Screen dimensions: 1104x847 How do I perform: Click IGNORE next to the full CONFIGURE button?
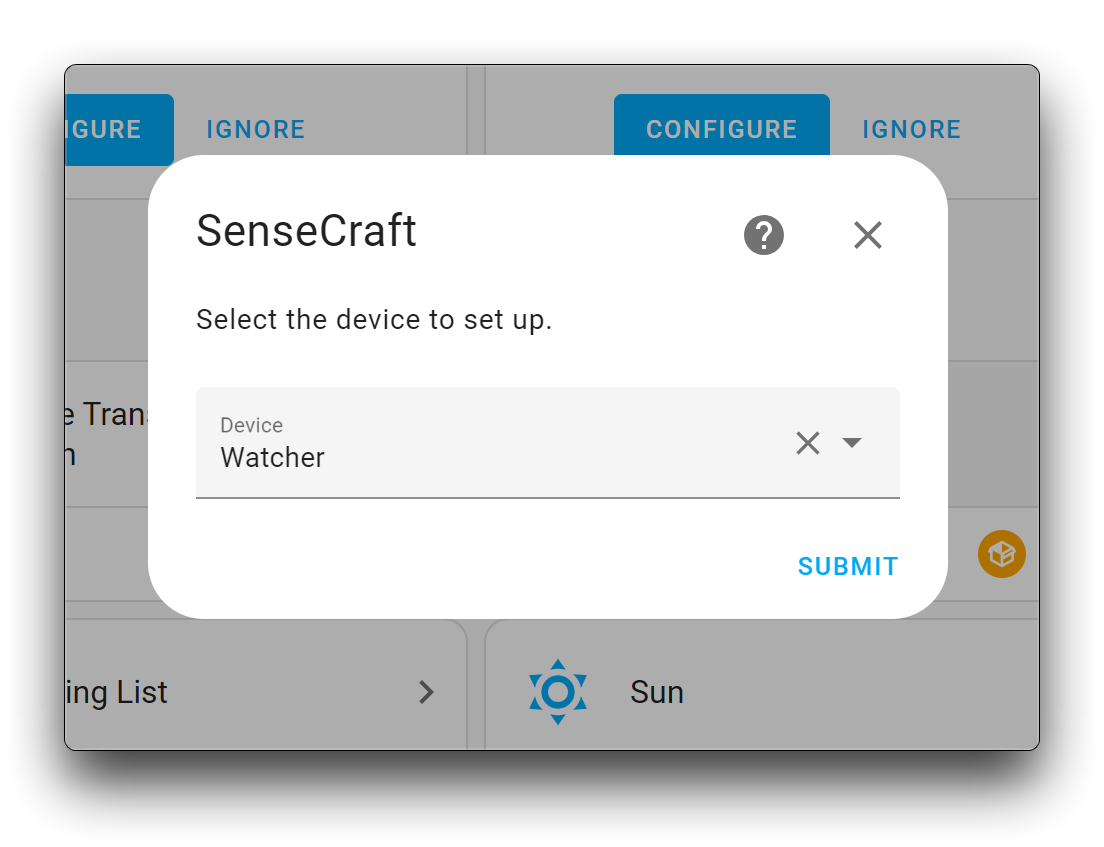pyautogui.click(x=911, y=130)
